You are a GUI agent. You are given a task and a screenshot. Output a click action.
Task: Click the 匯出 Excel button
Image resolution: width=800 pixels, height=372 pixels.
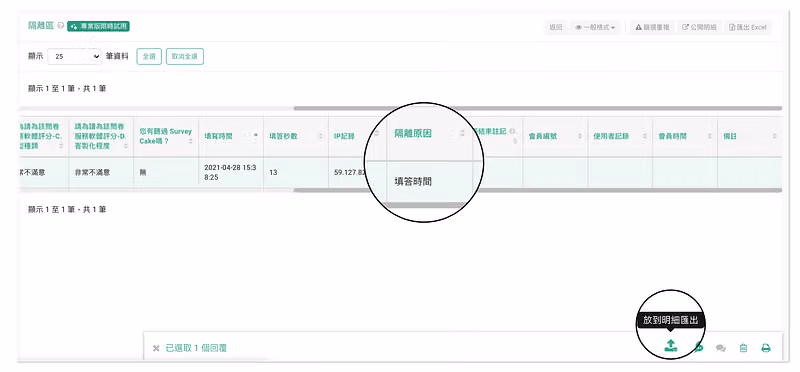point(747,28)
